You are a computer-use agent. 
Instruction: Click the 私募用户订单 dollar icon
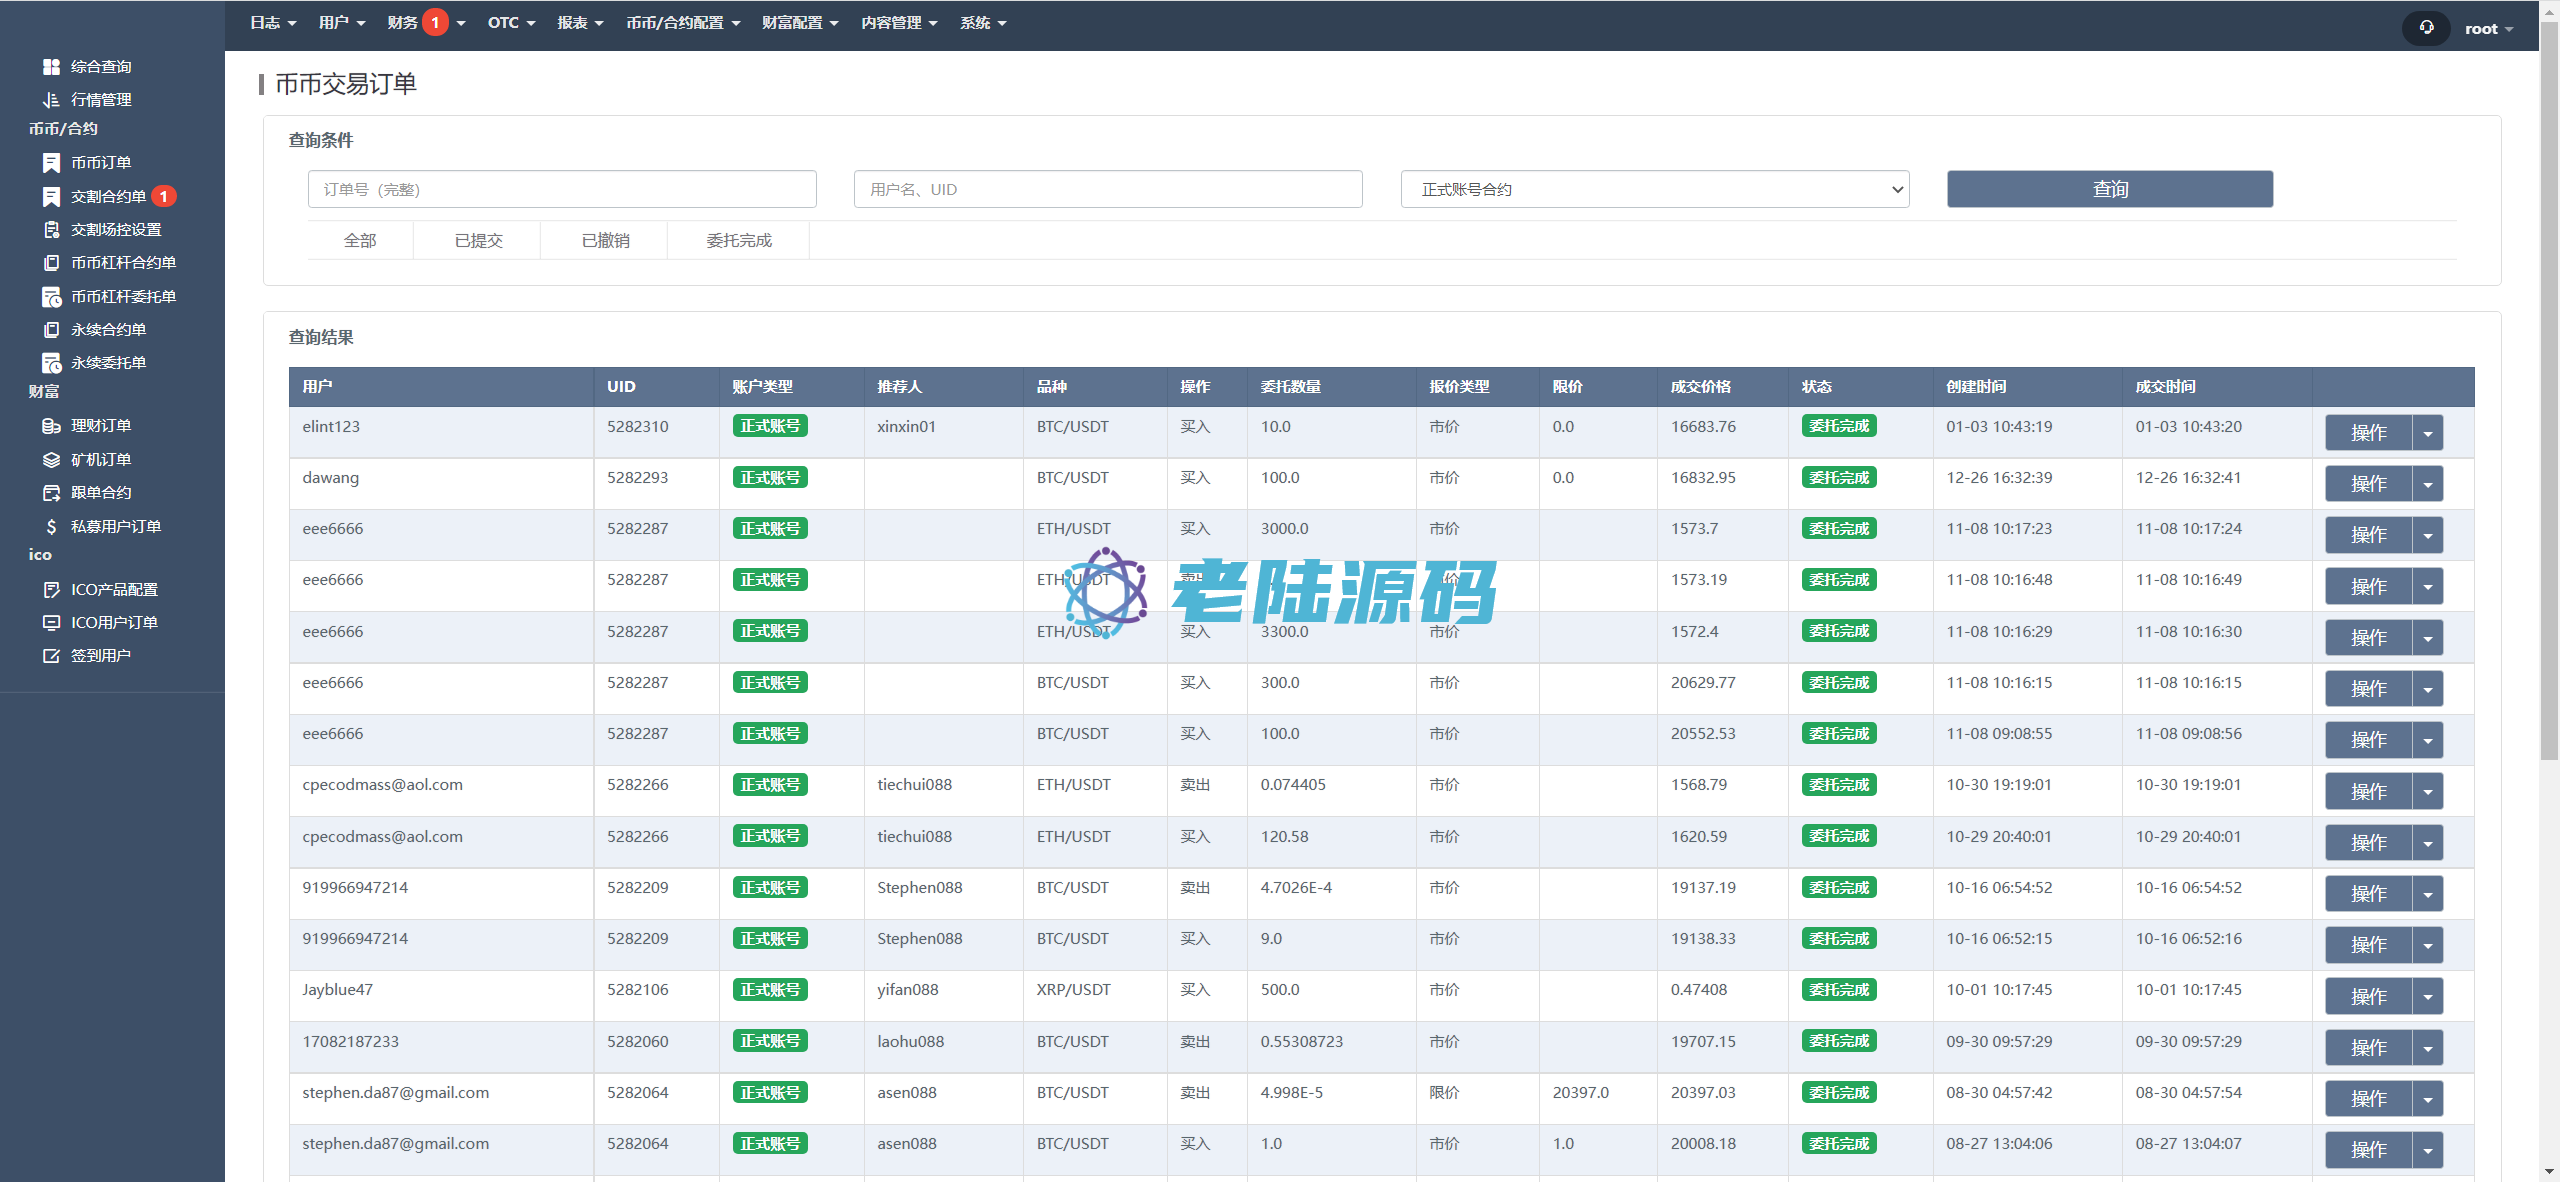pos(51,527)
